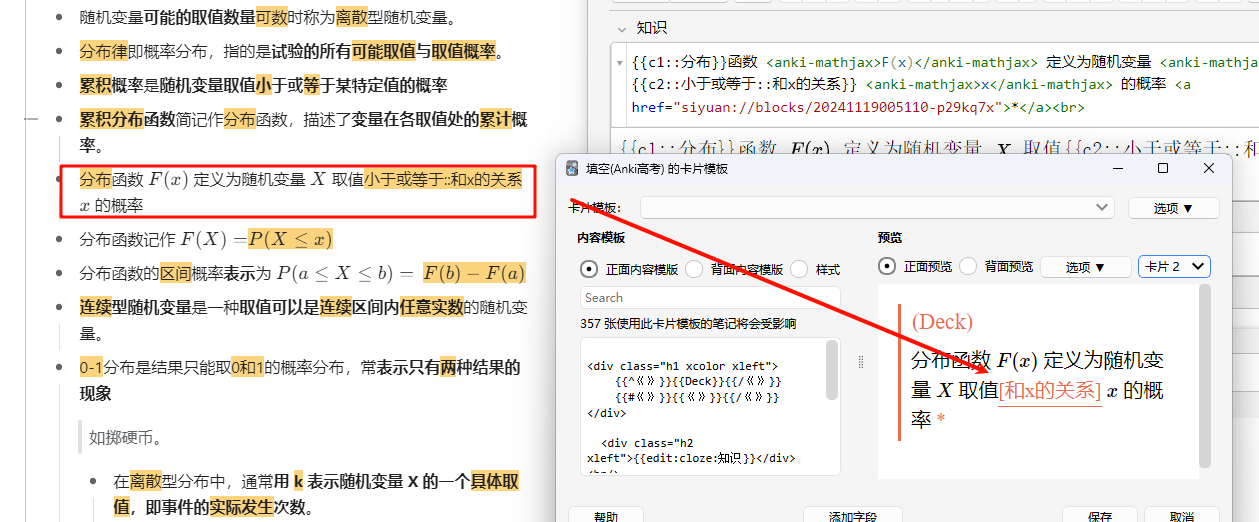Click the highlighted letter k in the notes
The image size is (1259, 522).
click(298, 482)
